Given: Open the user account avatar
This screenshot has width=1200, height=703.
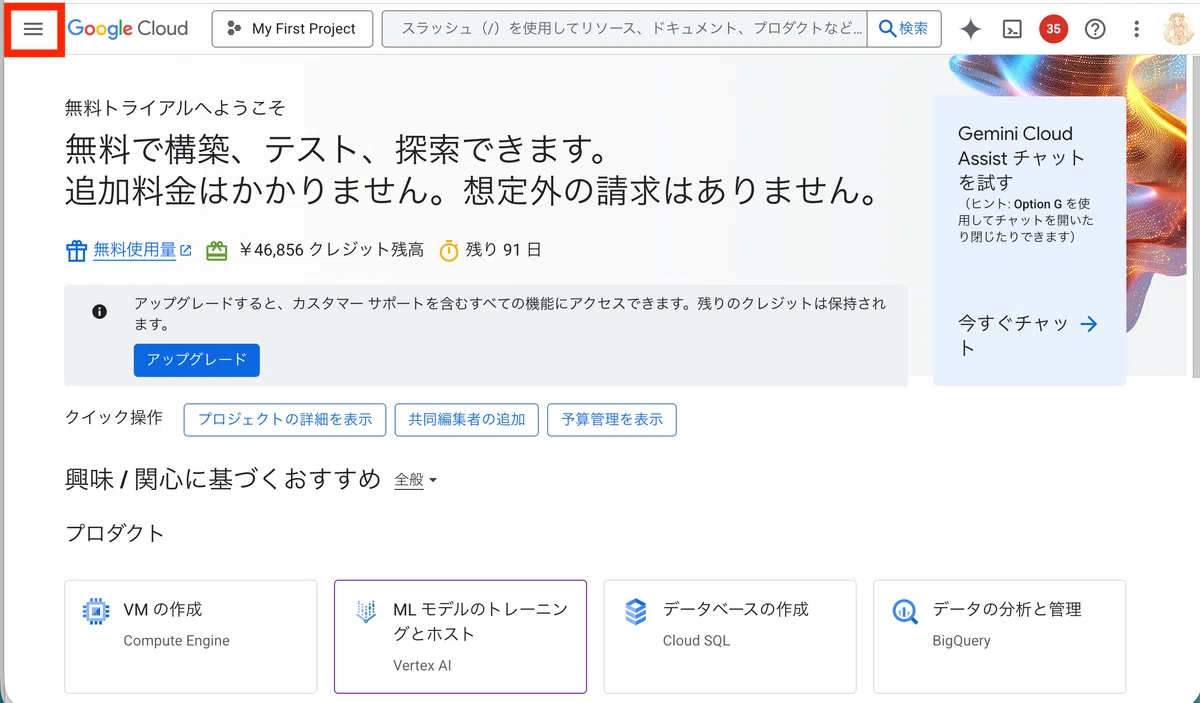Looking at the screenshot, I should point(1178,29).
